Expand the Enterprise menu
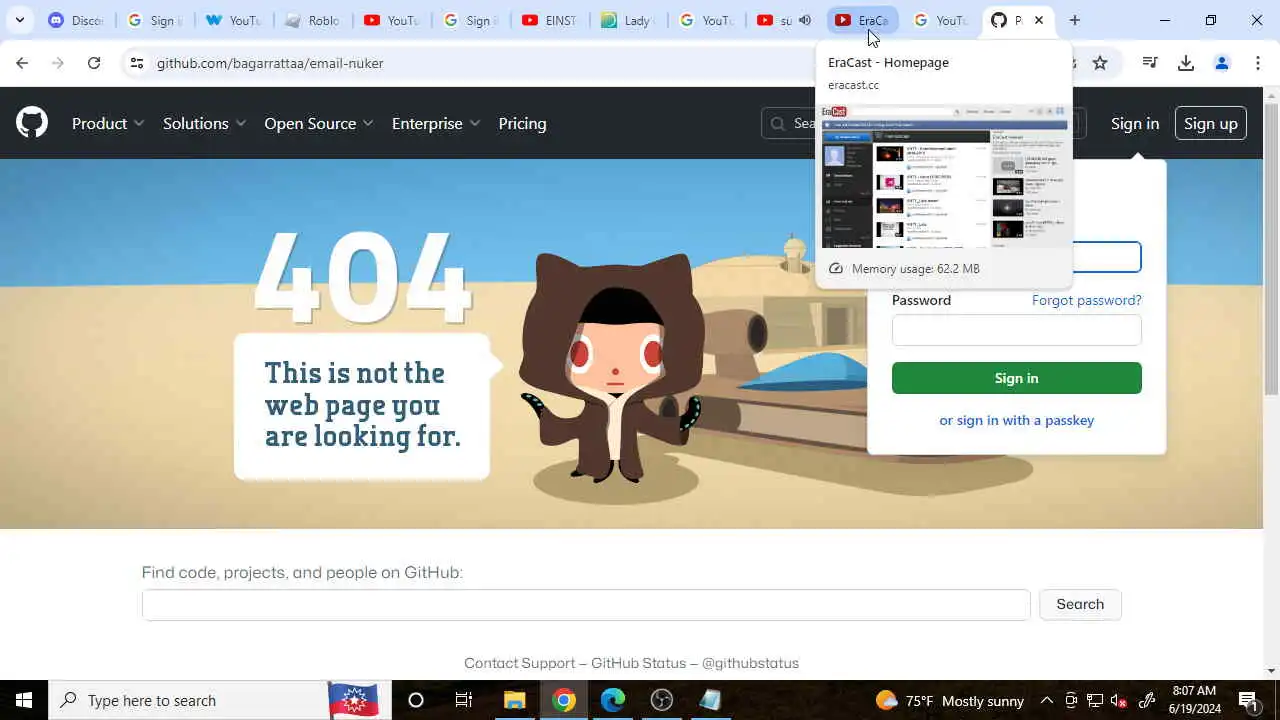1280x720 pixels. pos(436,123)
